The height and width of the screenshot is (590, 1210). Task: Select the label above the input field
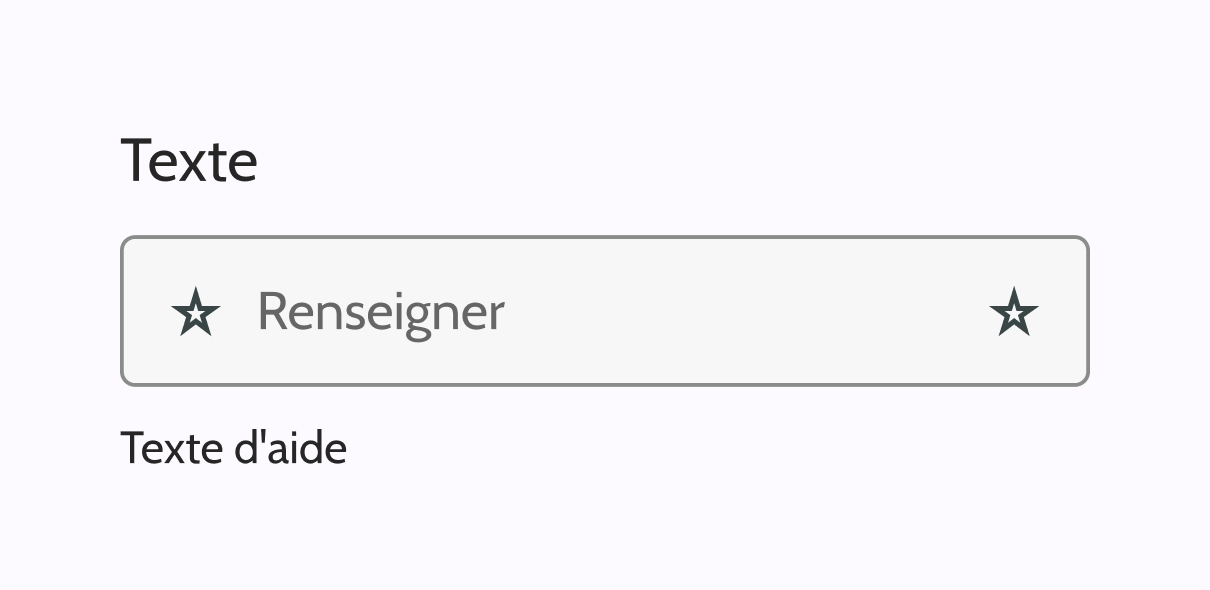click(189, 160)
